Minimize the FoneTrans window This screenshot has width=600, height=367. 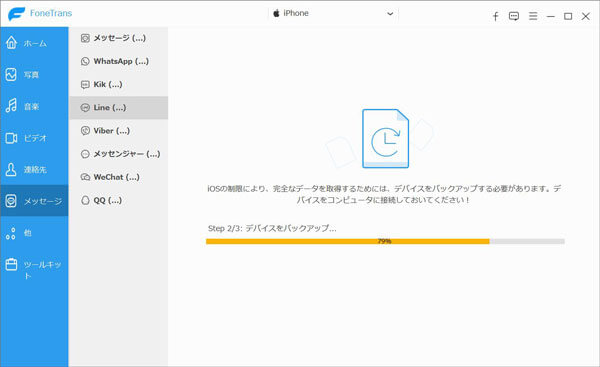(x=551, y=16)
